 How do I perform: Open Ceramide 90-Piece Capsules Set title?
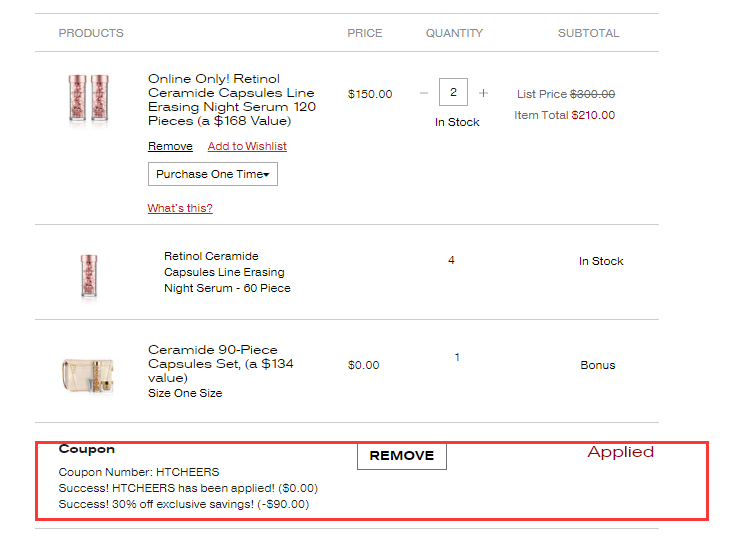tap(221, 364)
